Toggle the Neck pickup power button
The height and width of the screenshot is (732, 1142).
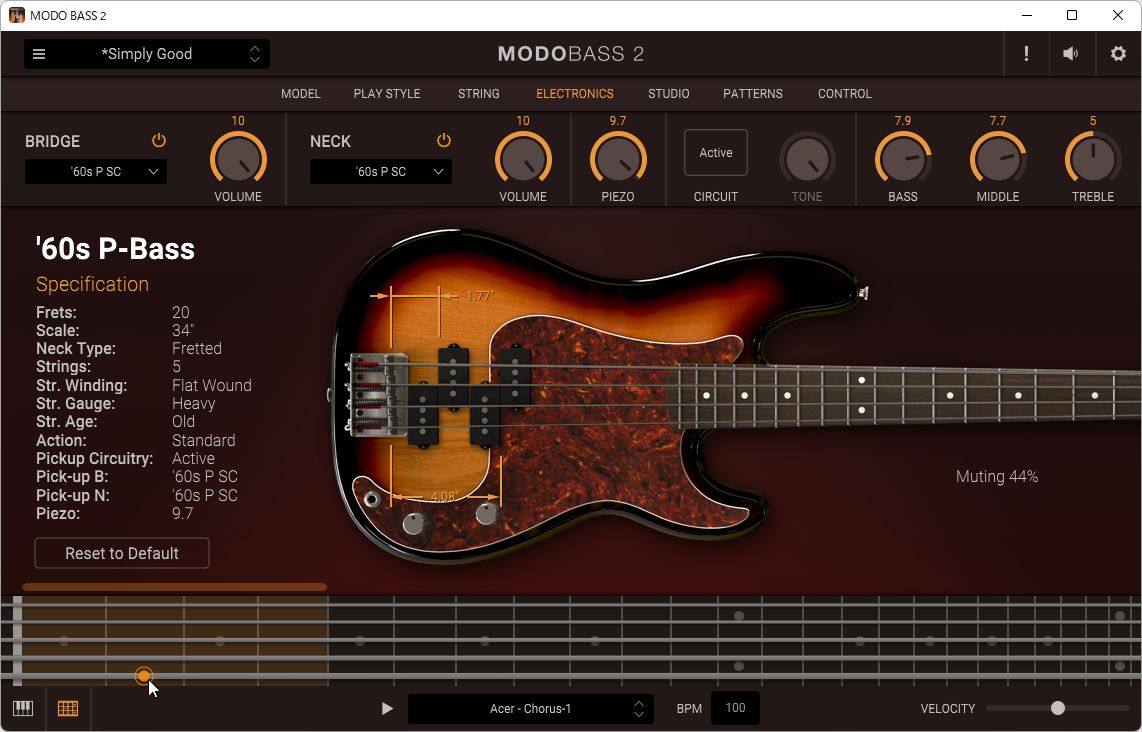coord(444,141)
